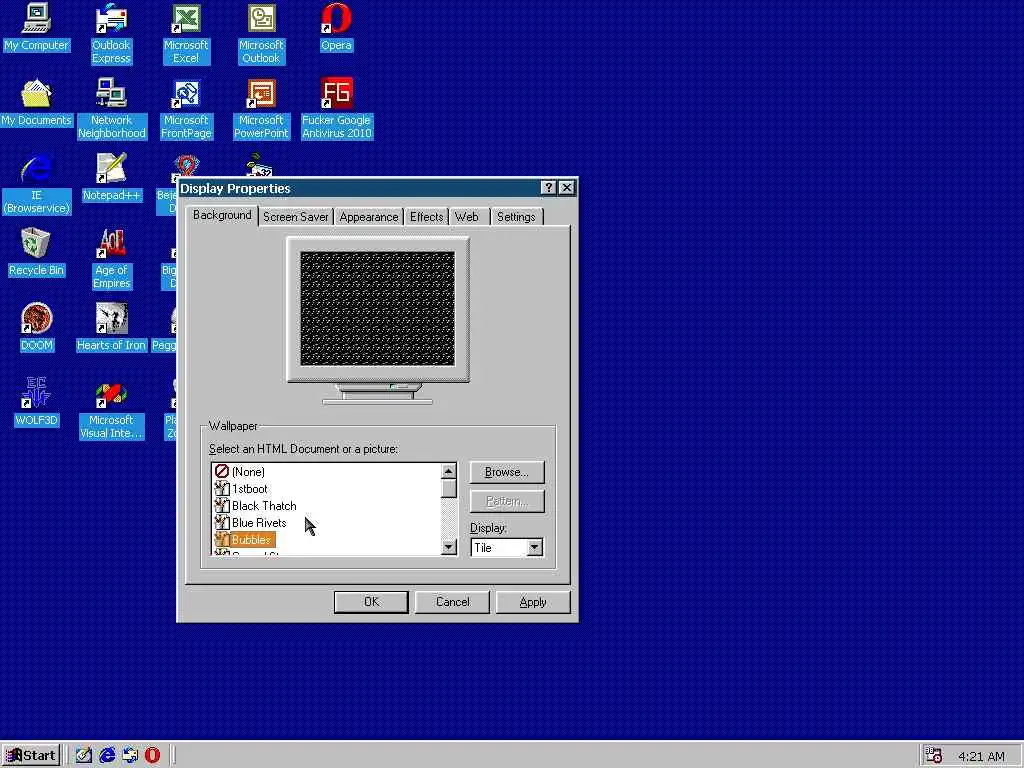Select the Background tab
The image size is (1024, 768).
click(222, 216)
